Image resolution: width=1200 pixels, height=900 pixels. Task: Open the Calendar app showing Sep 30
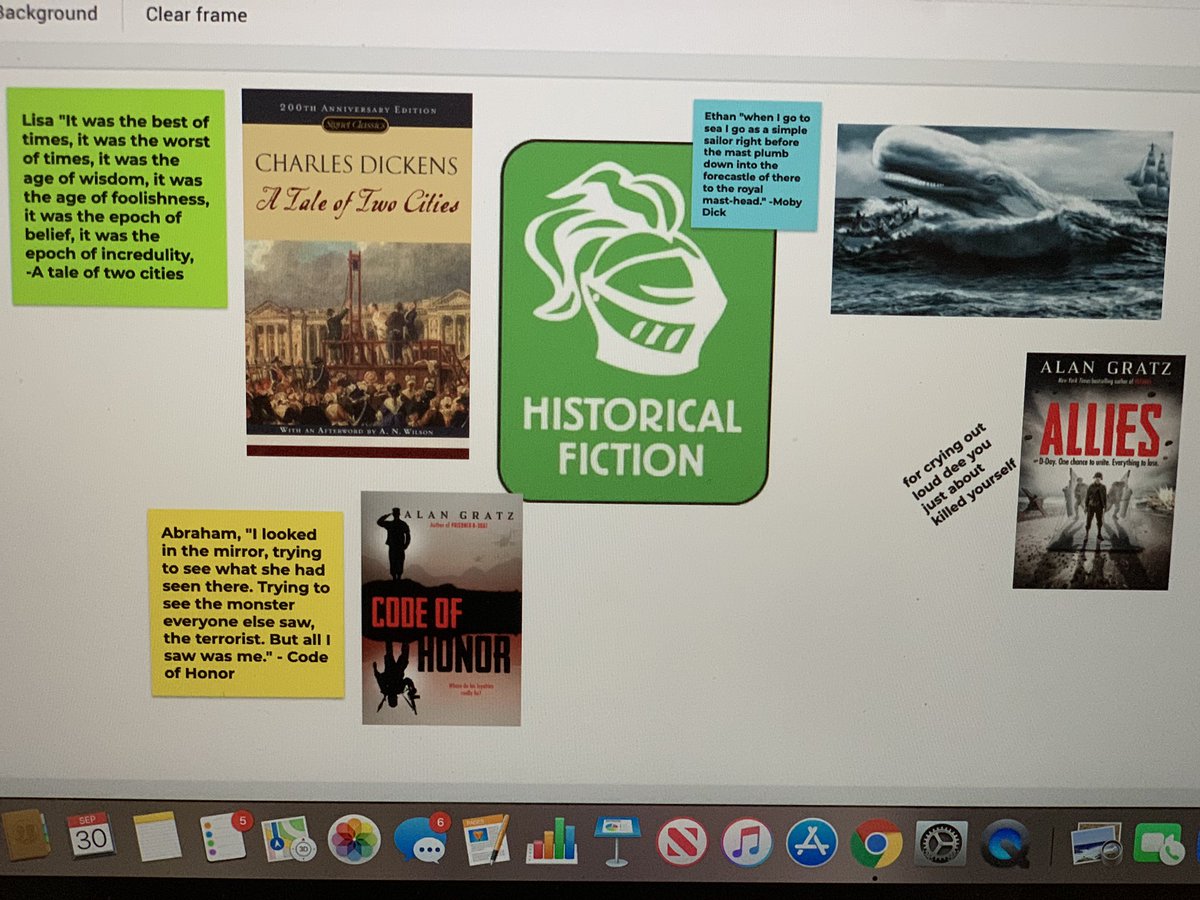[91, 836]
